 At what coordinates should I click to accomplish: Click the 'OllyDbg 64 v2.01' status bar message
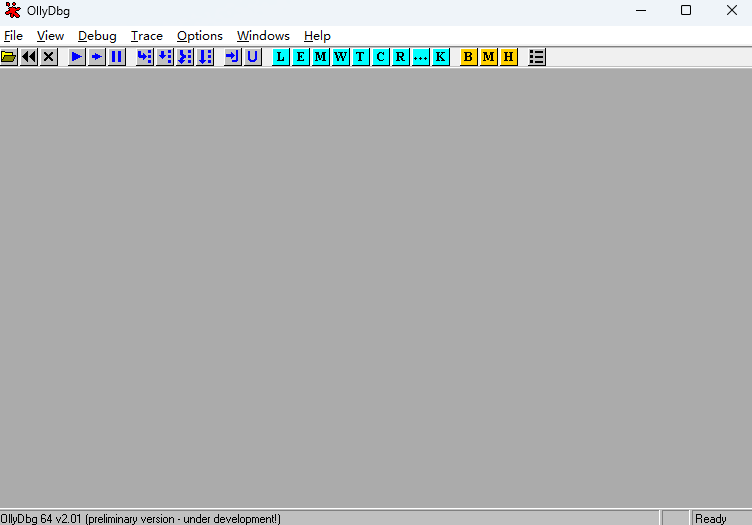[x=141, y=519]
